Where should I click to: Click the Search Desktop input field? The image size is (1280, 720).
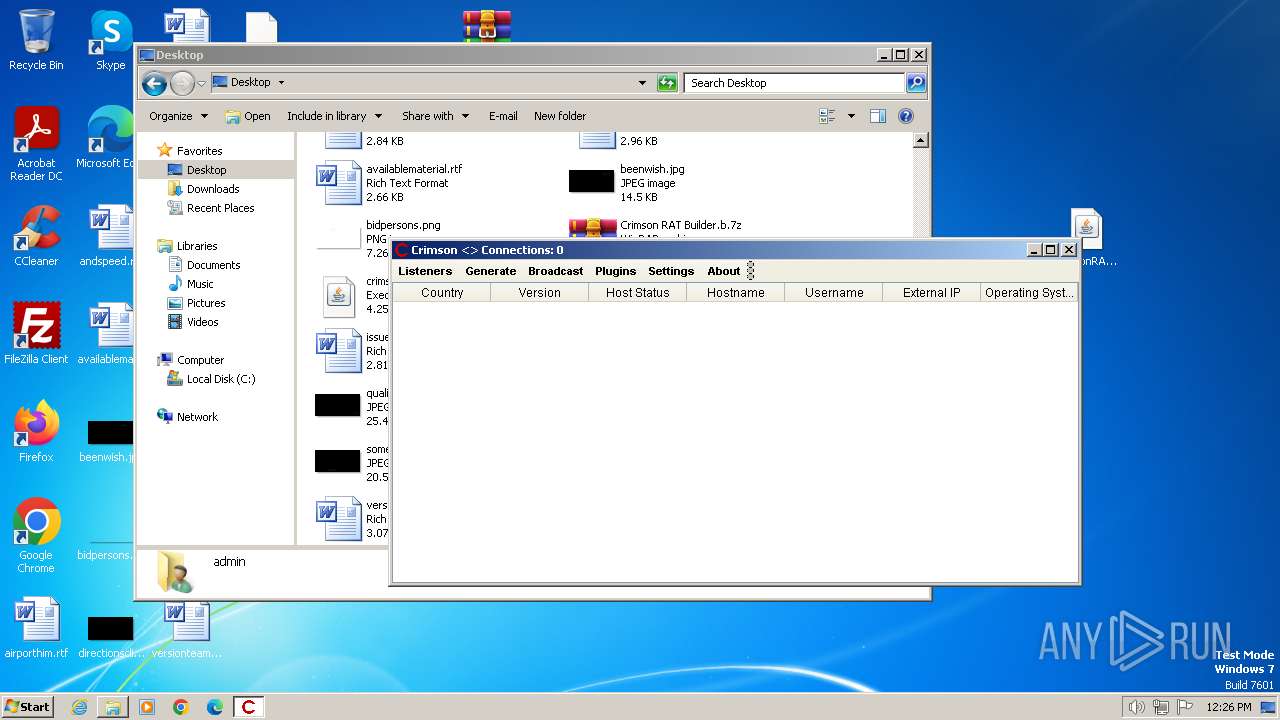click(795, 83)
